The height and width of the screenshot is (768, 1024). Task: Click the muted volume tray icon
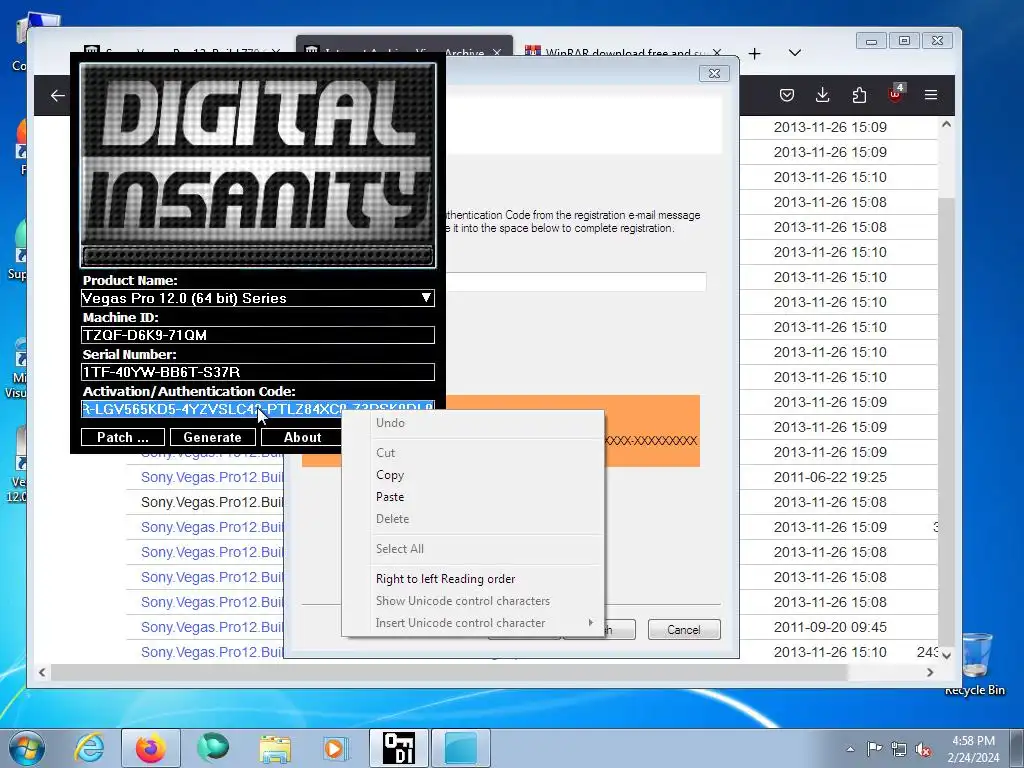click(x=923, y=750)
